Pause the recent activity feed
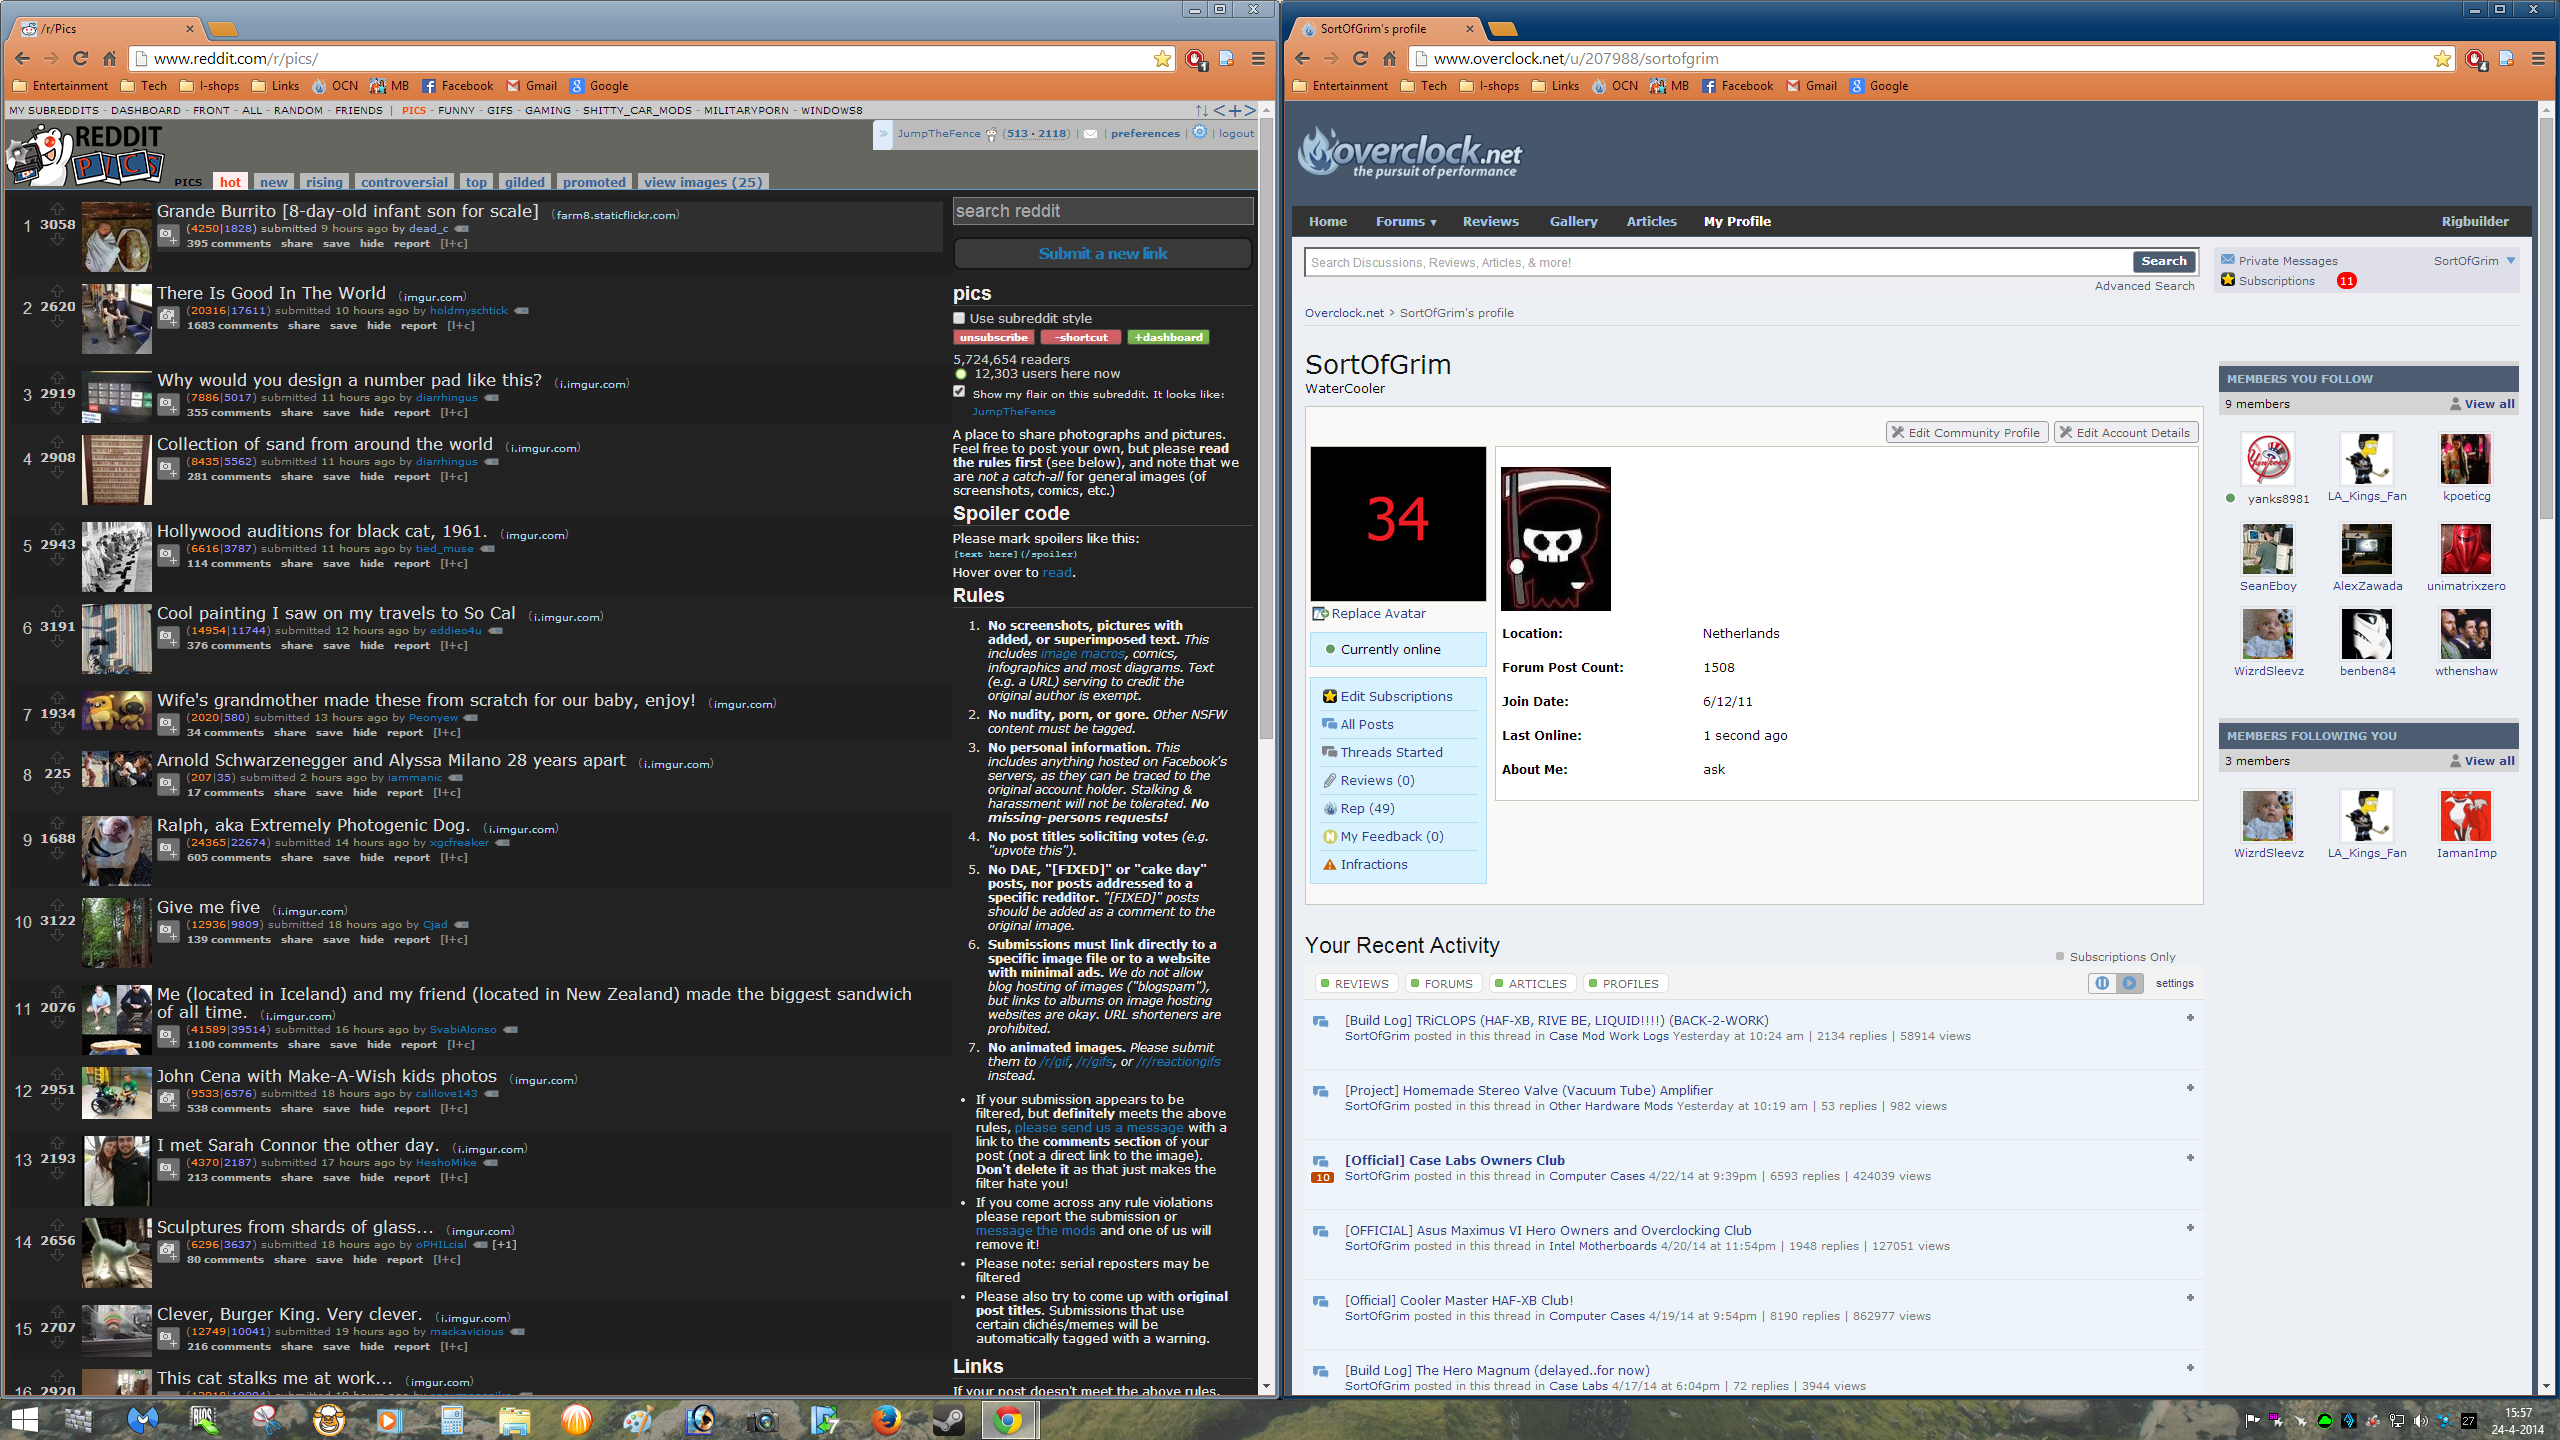 [x=2102, y=983]
